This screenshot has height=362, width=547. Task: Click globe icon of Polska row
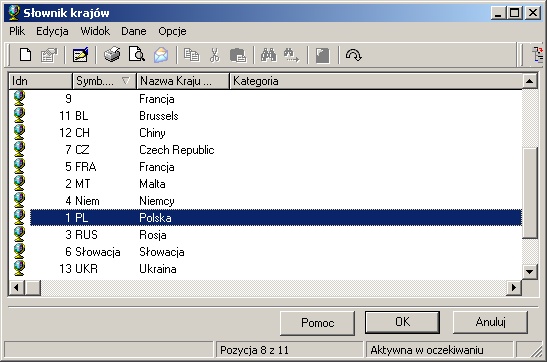[x=19, y=218]
